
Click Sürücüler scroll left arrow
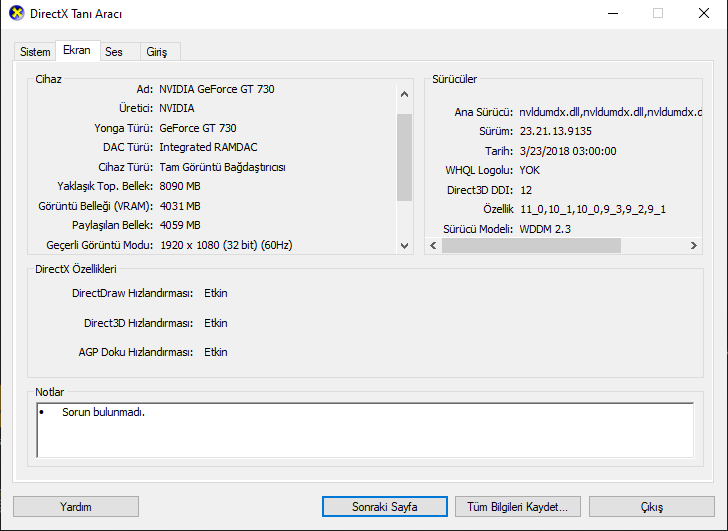coord(433,246)
